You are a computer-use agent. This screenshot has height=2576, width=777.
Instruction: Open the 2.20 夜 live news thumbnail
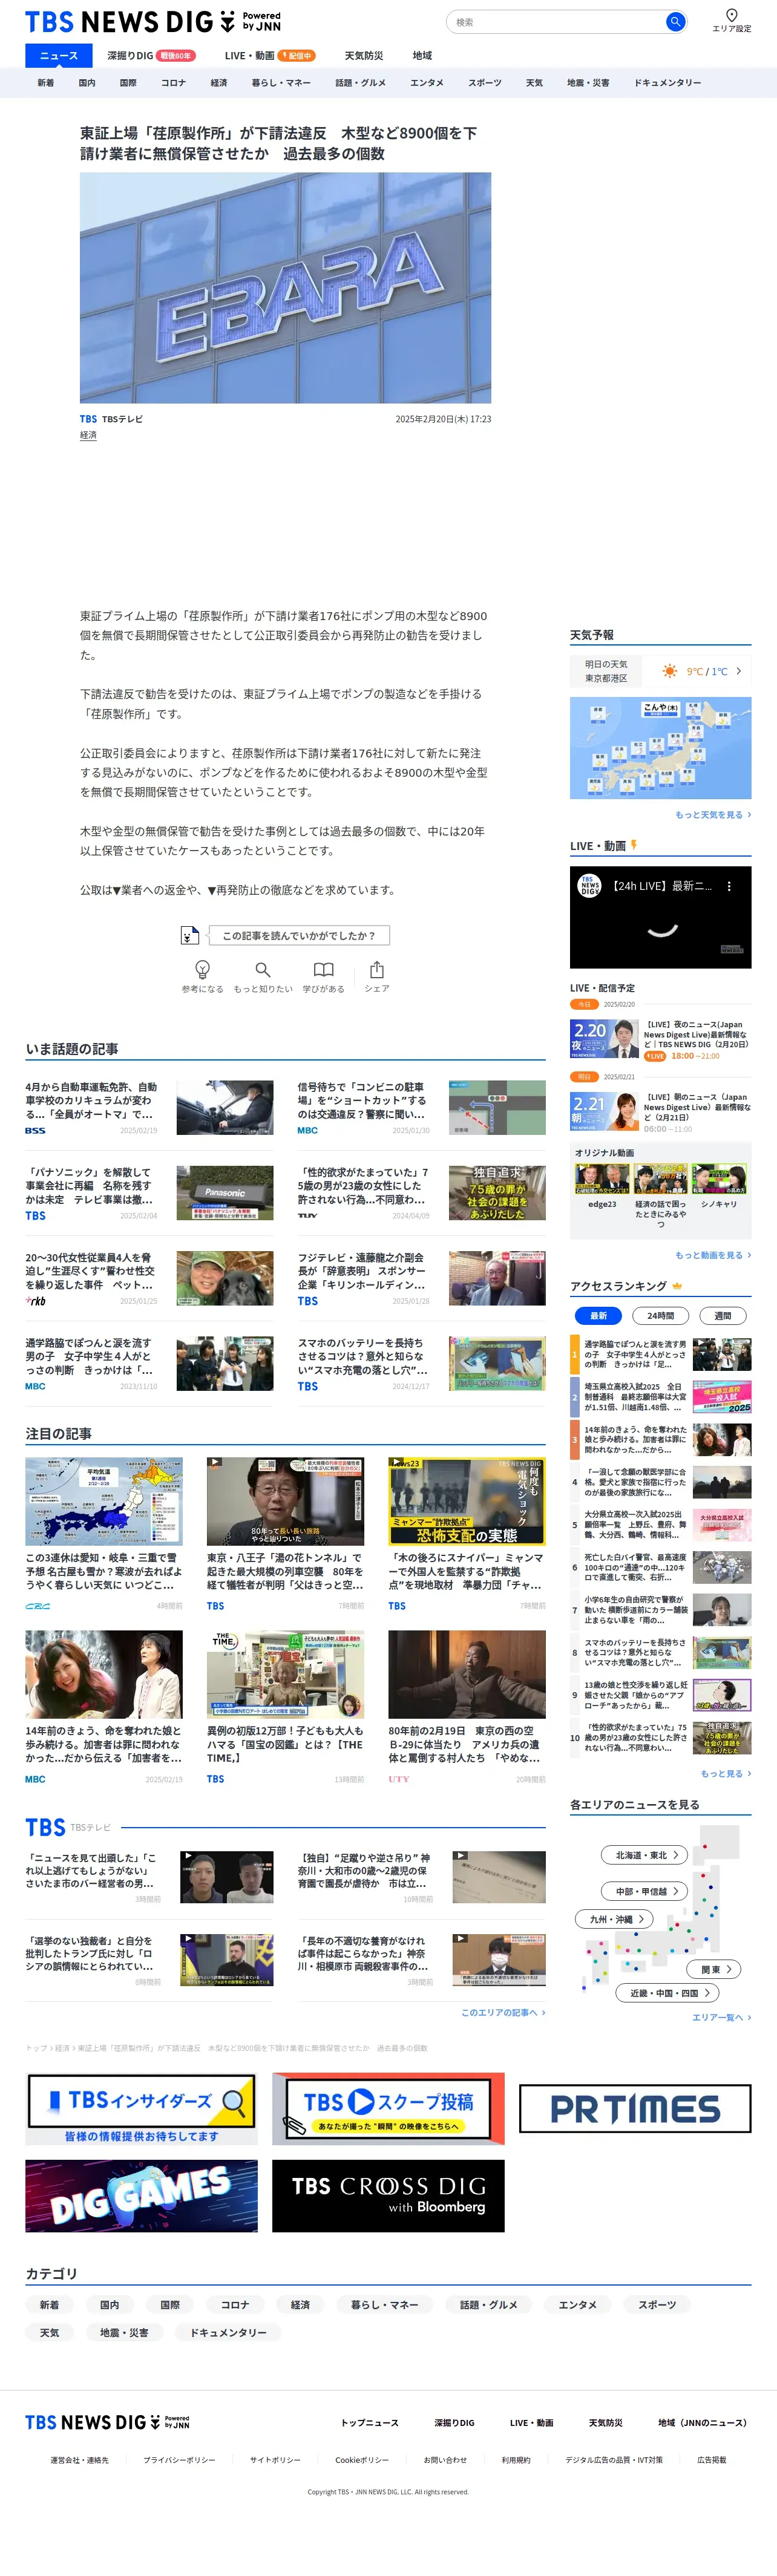(x=604, y=1038)
